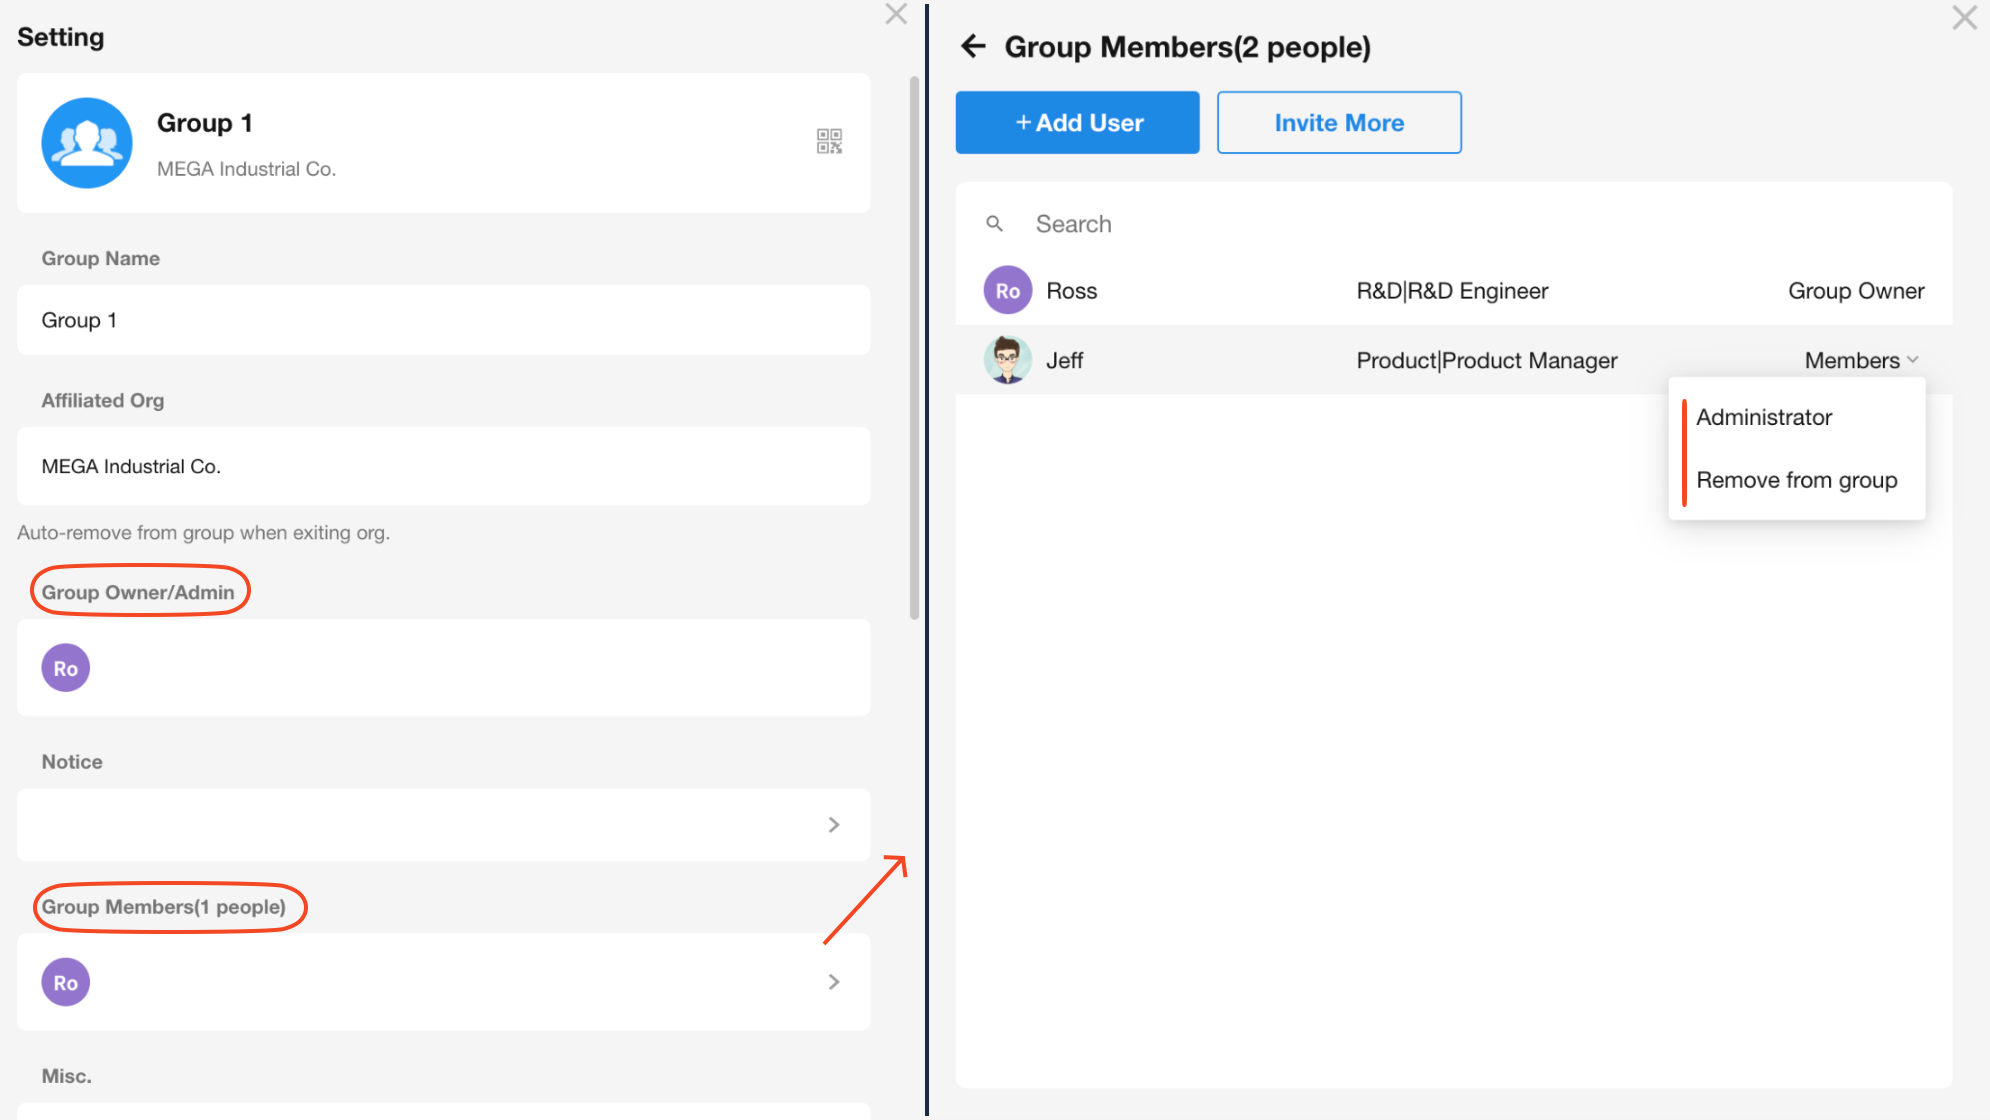Click the Affiliated Org field
Image resolution: width=1990 pixels, height=1120 pixels.
443,466
